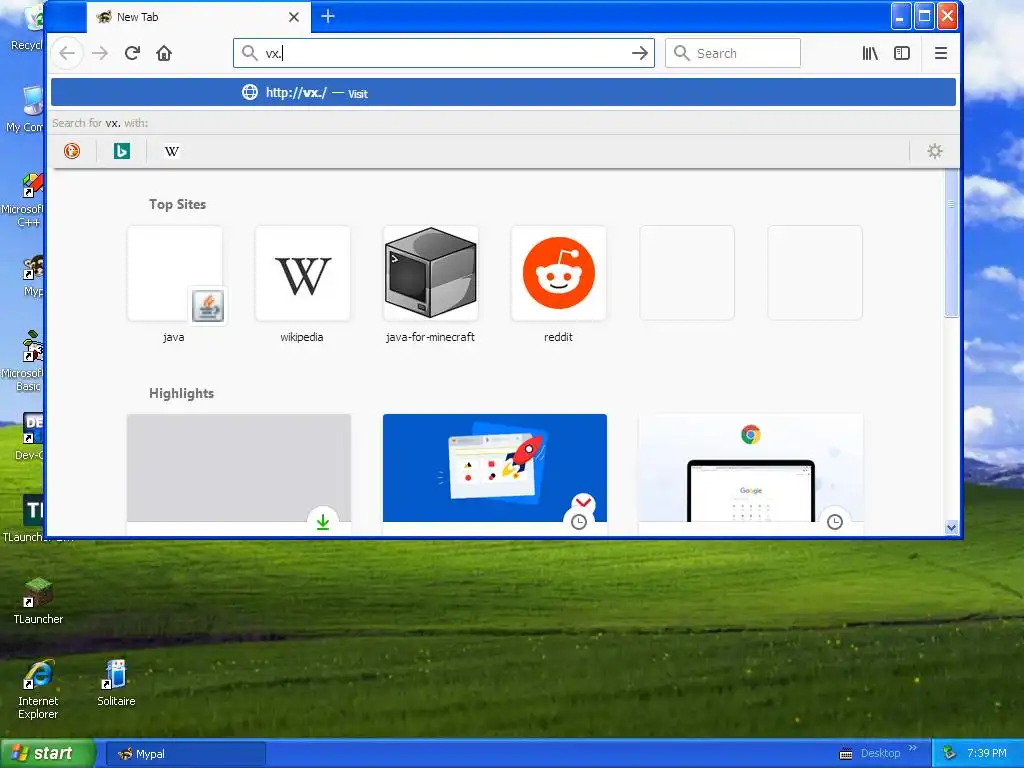Search with the Wikipedia engine icon

(x=171, y=151)
